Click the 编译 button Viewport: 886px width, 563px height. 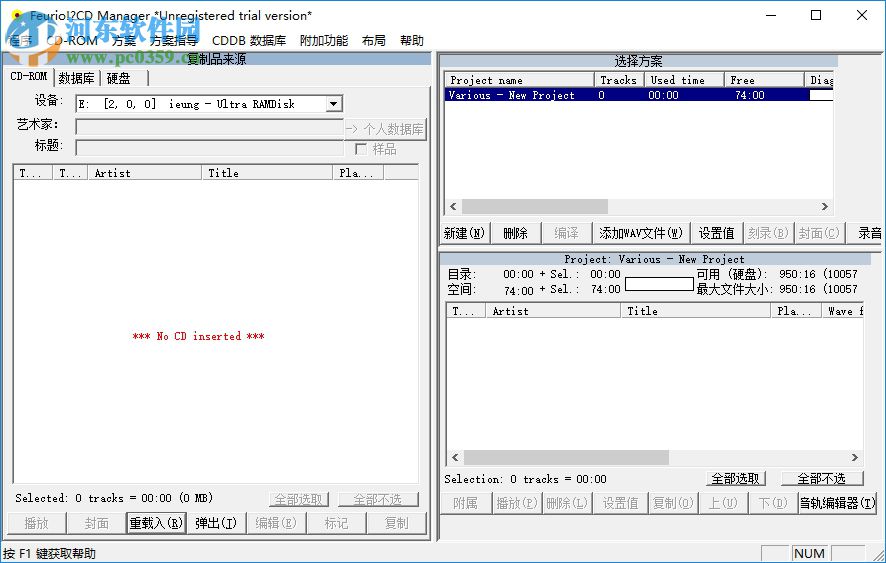pos(566,233)
